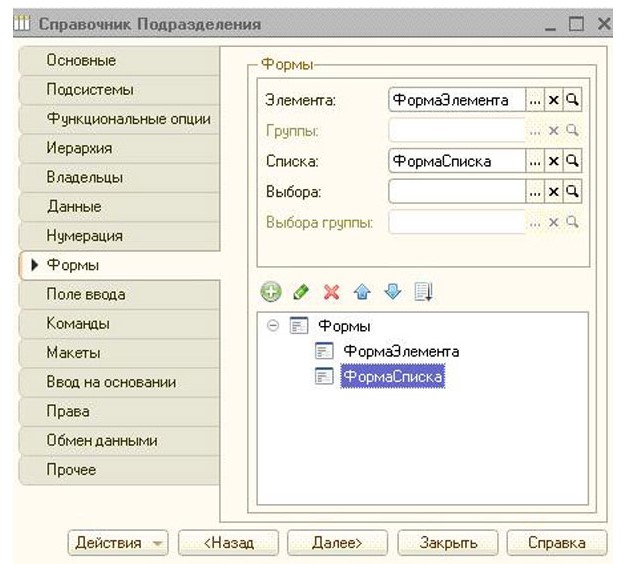This screenshot has width=626, height=564.
Task: Open the Иерархия tab
Action: coord(78,148)
